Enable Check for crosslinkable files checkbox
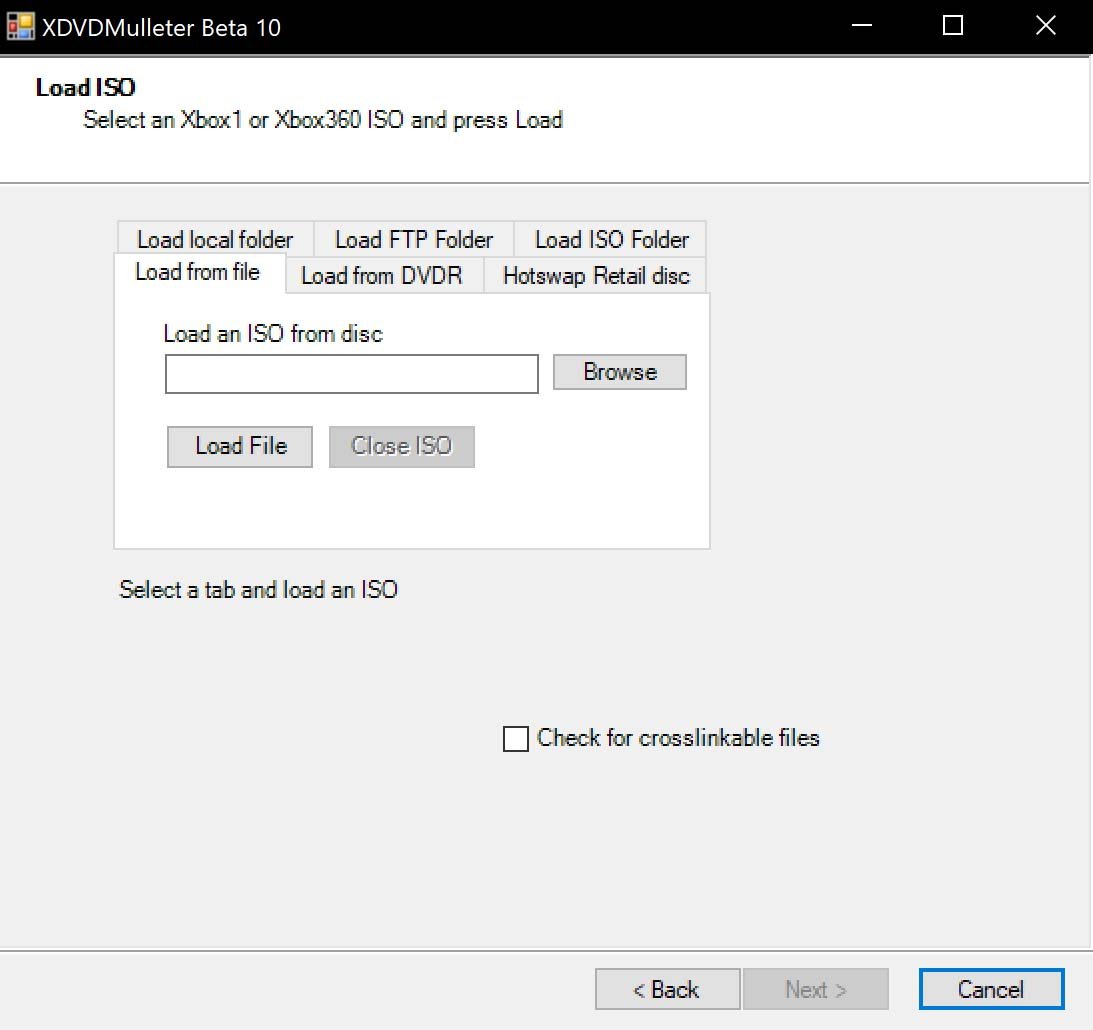The height and width of the screenshot is (1030, 1093). point(516,739)
